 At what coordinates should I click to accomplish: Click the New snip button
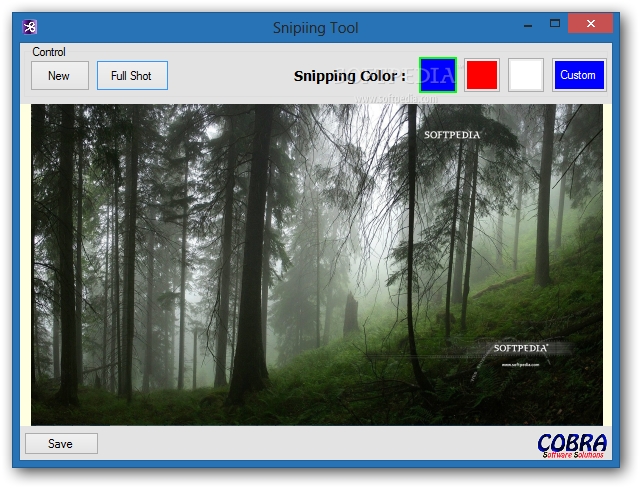pos(60,75)
